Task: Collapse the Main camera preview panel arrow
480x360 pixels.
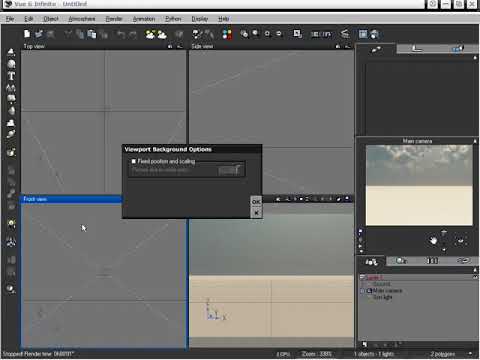Action: click(x=475, y=141)
